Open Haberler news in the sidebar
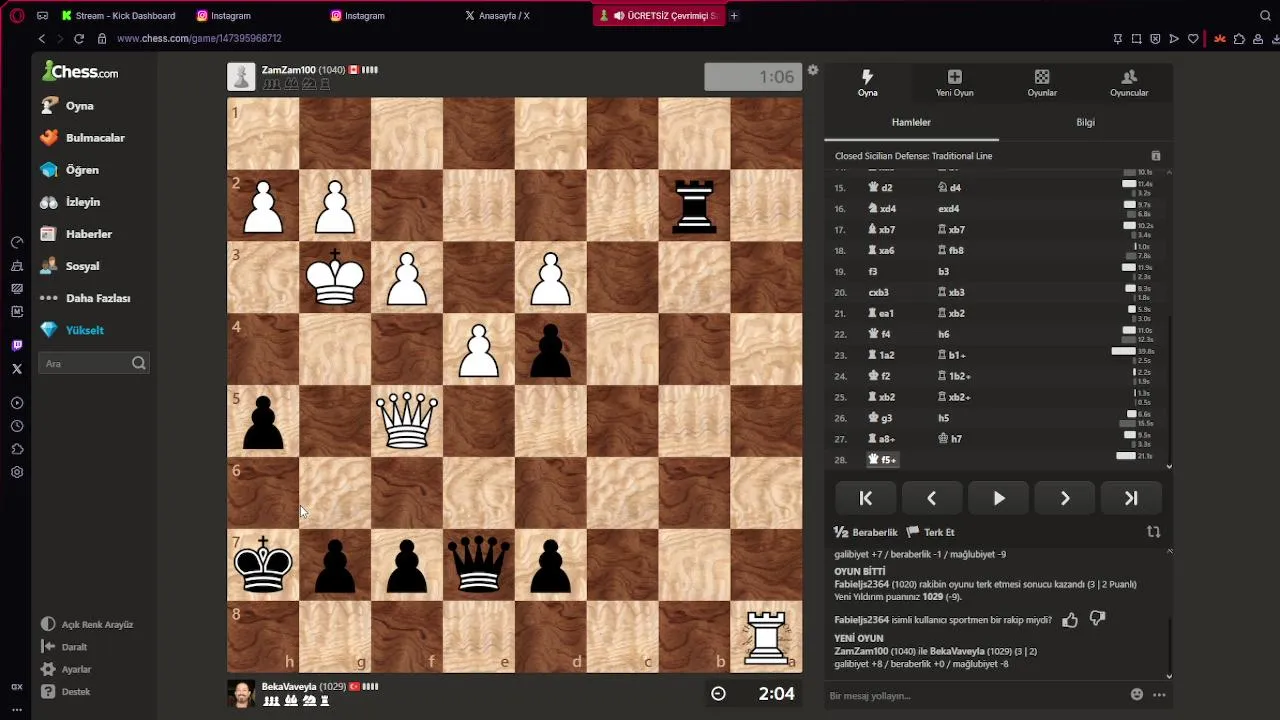This screenshot has height=720, width=1280. pos(76,233)
